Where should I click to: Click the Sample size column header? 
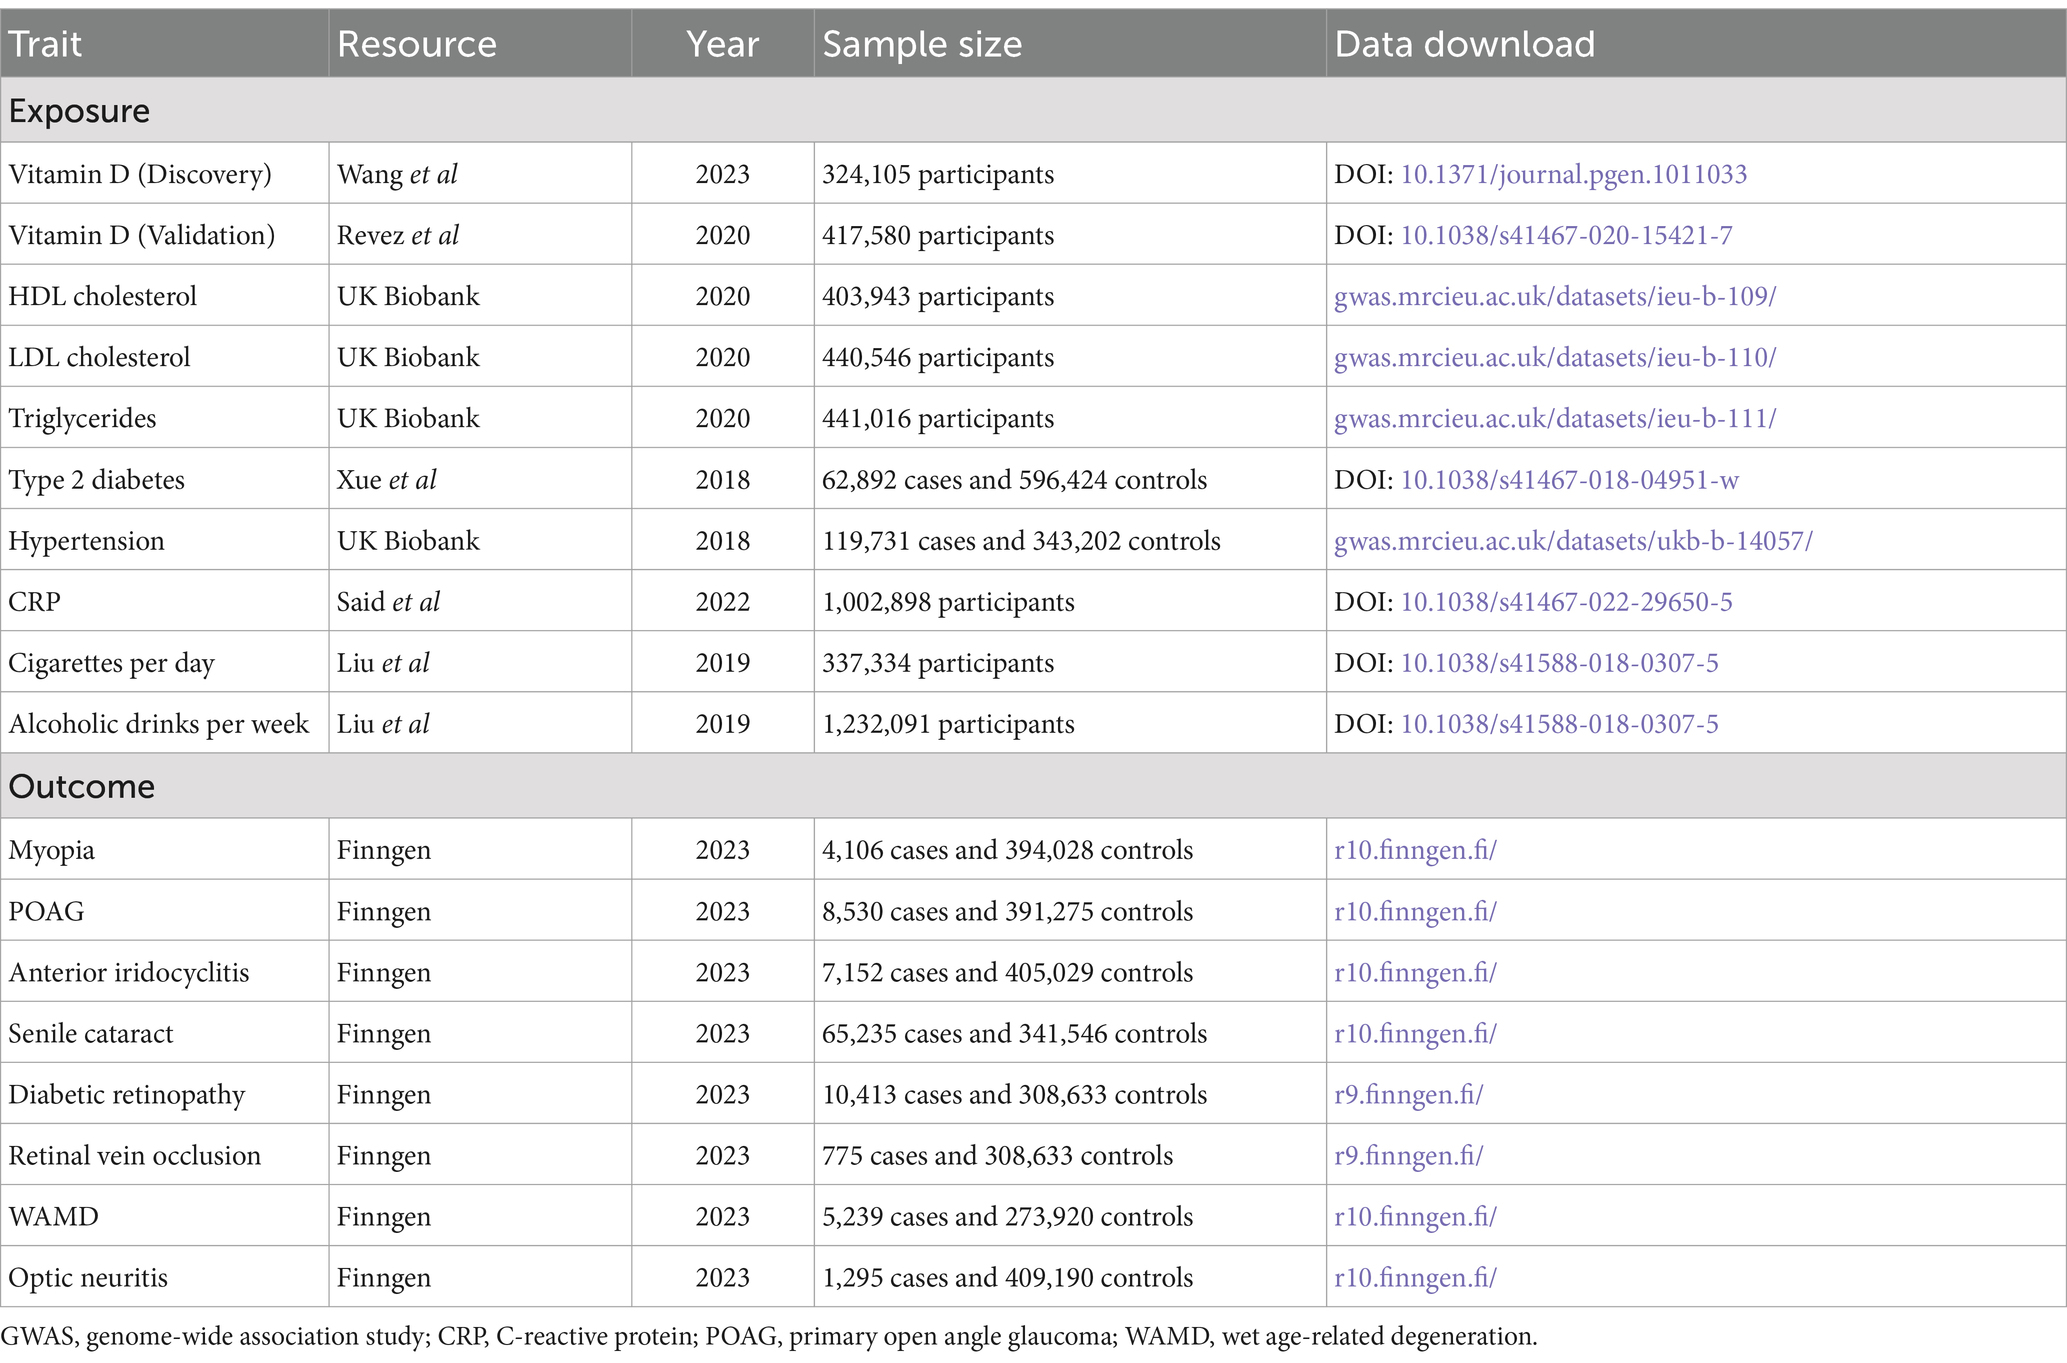click(1070, 44)
